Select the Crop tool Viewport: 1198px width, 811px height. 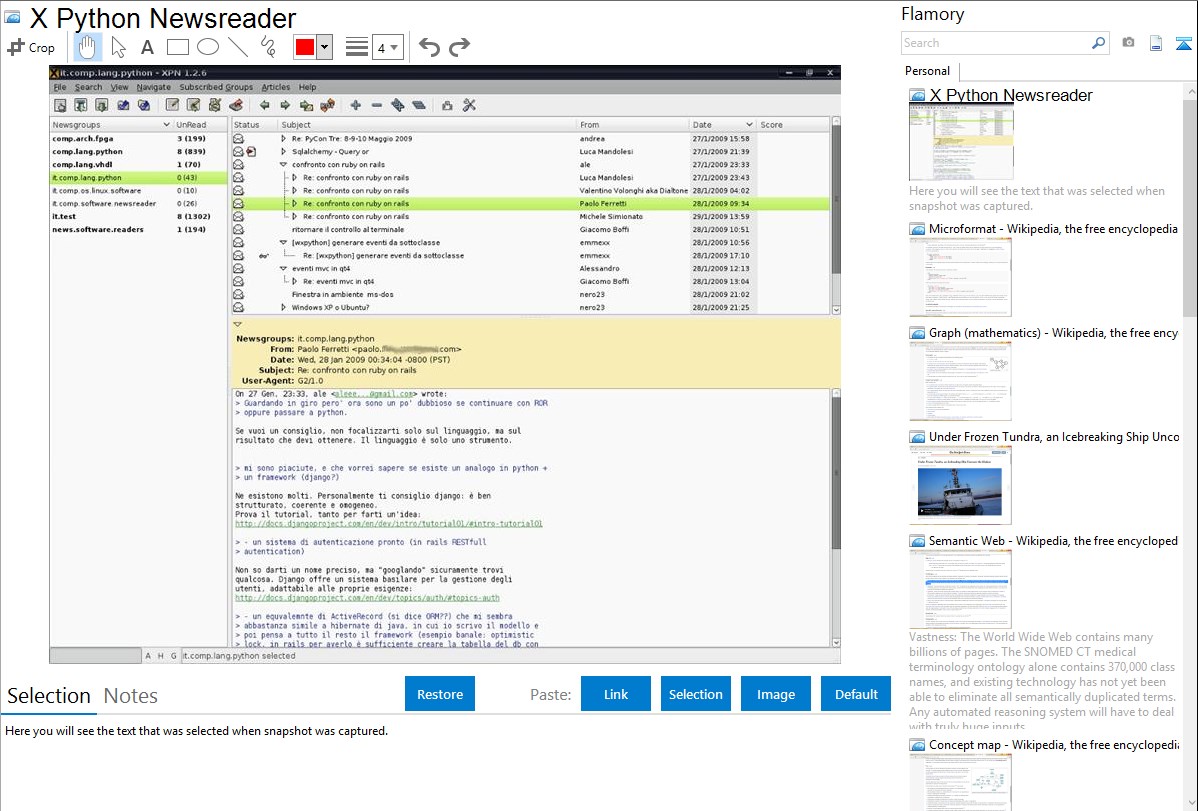[x=31, y=47]
